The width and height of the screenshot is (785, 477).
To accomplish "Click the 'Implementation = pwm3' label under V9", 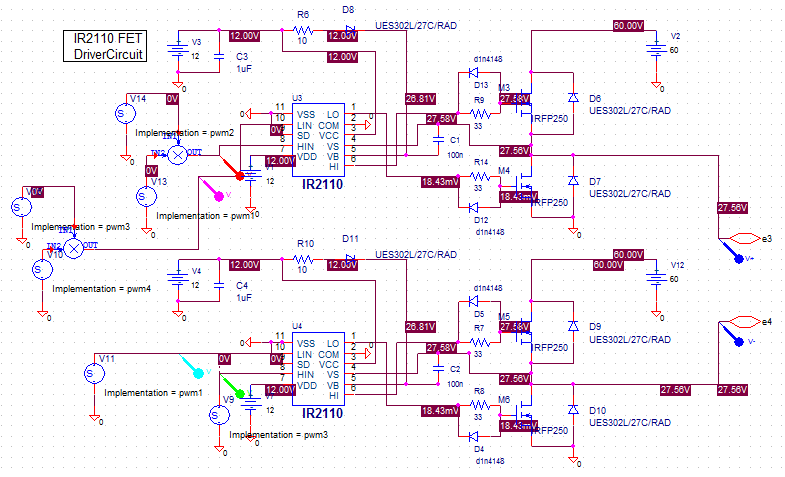I will point(278,434).
